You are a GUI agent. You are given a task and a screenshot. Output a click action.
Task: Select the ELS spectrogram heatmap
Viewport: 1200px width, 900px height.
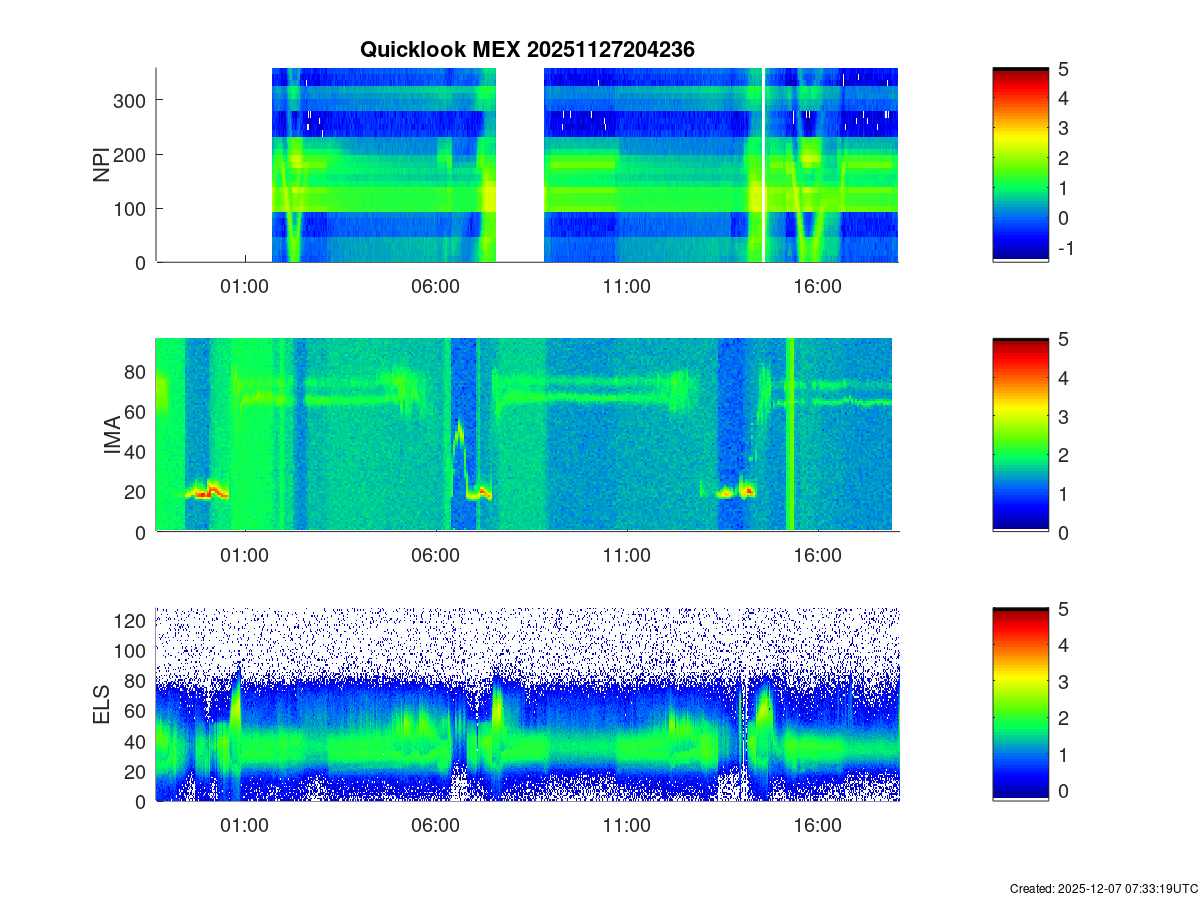(x=527, y=704)
